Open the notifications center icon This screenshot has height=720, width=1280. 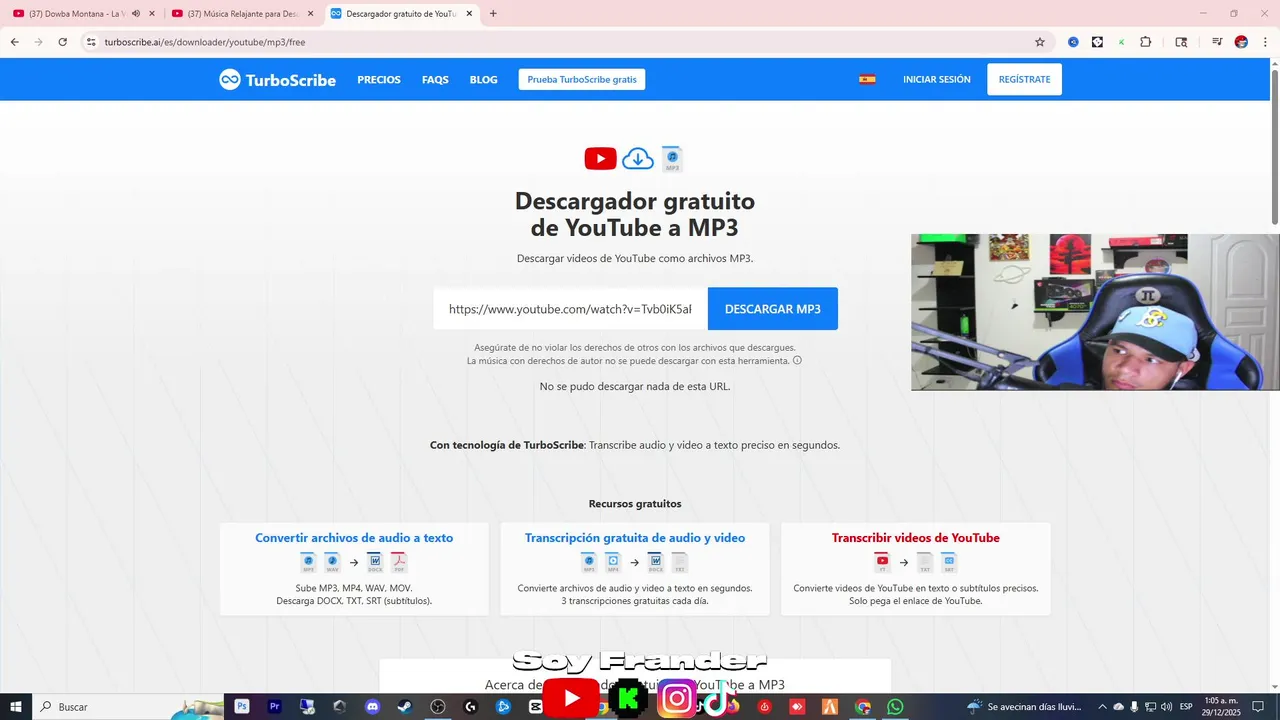[x=1258, y=706]
